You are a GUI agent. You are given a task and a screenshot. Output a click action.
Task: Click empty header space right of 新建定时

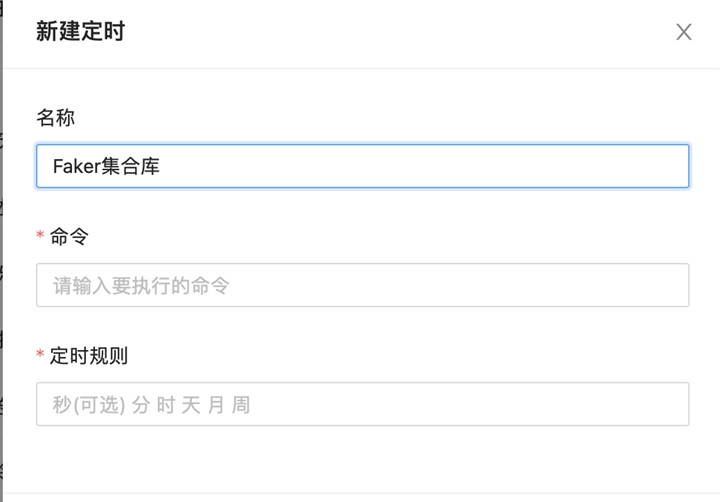coord(400,32)
